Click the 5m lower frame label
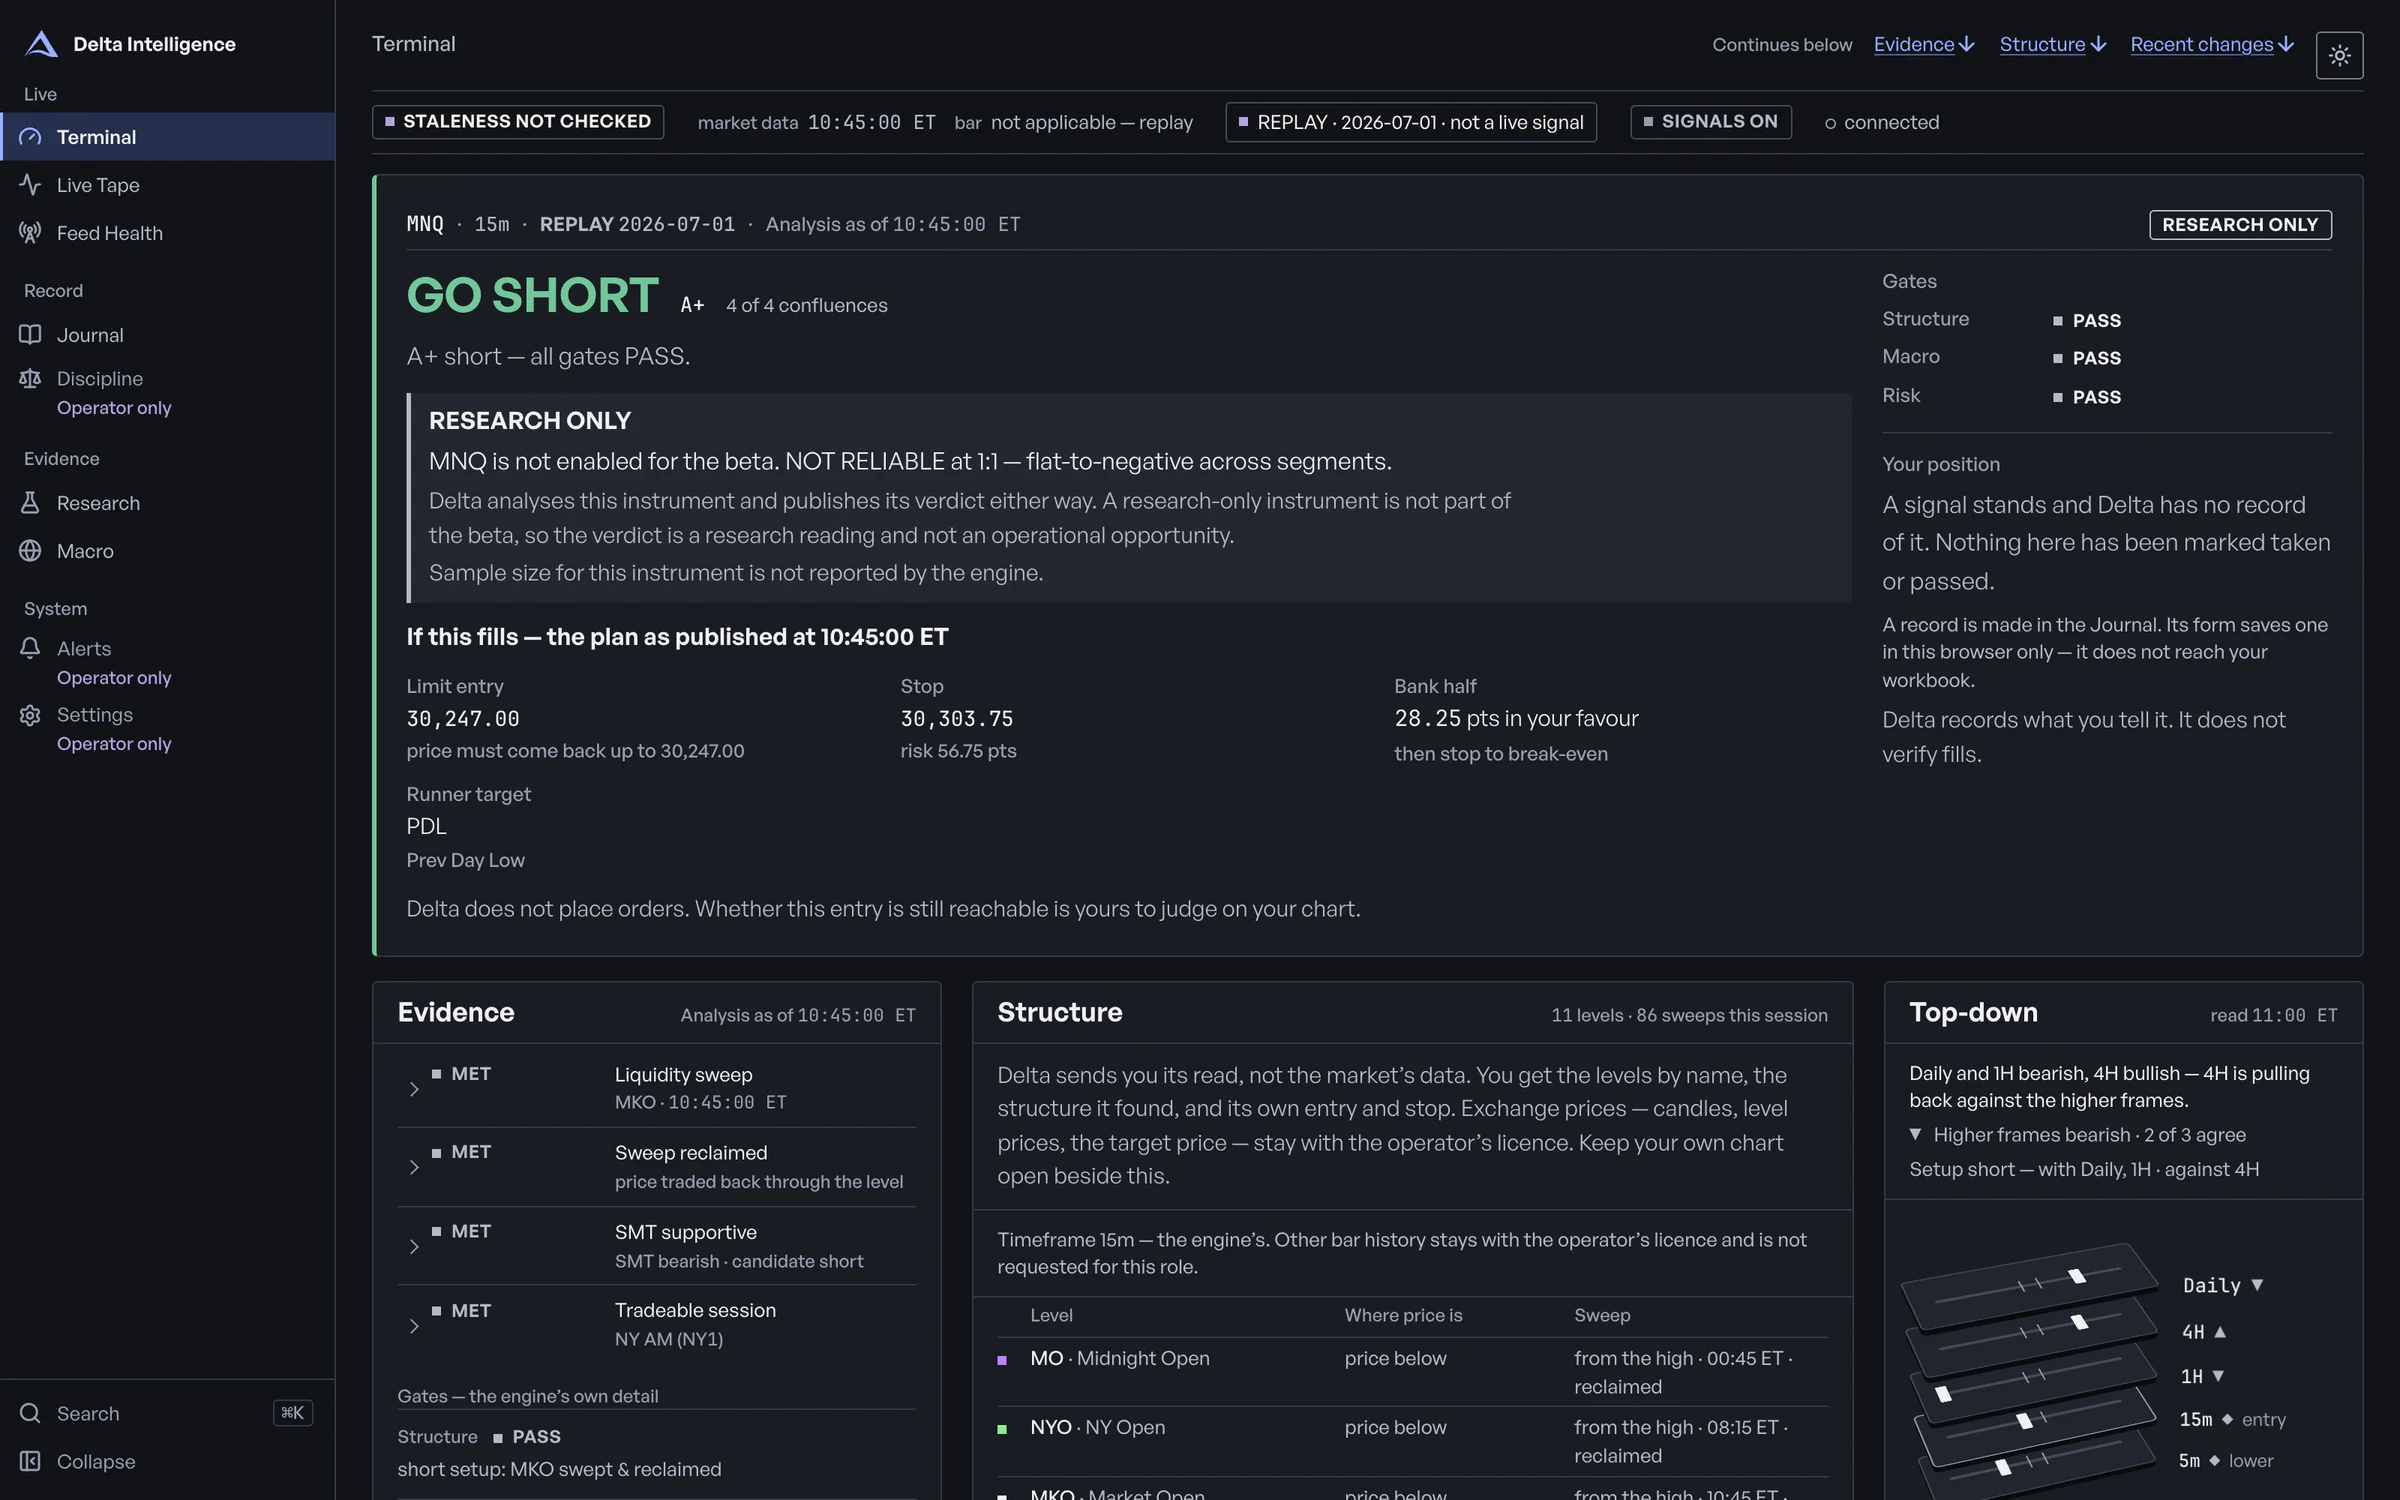The width and height of the screenshot is (2400, 1500). coord(2226,1461)
